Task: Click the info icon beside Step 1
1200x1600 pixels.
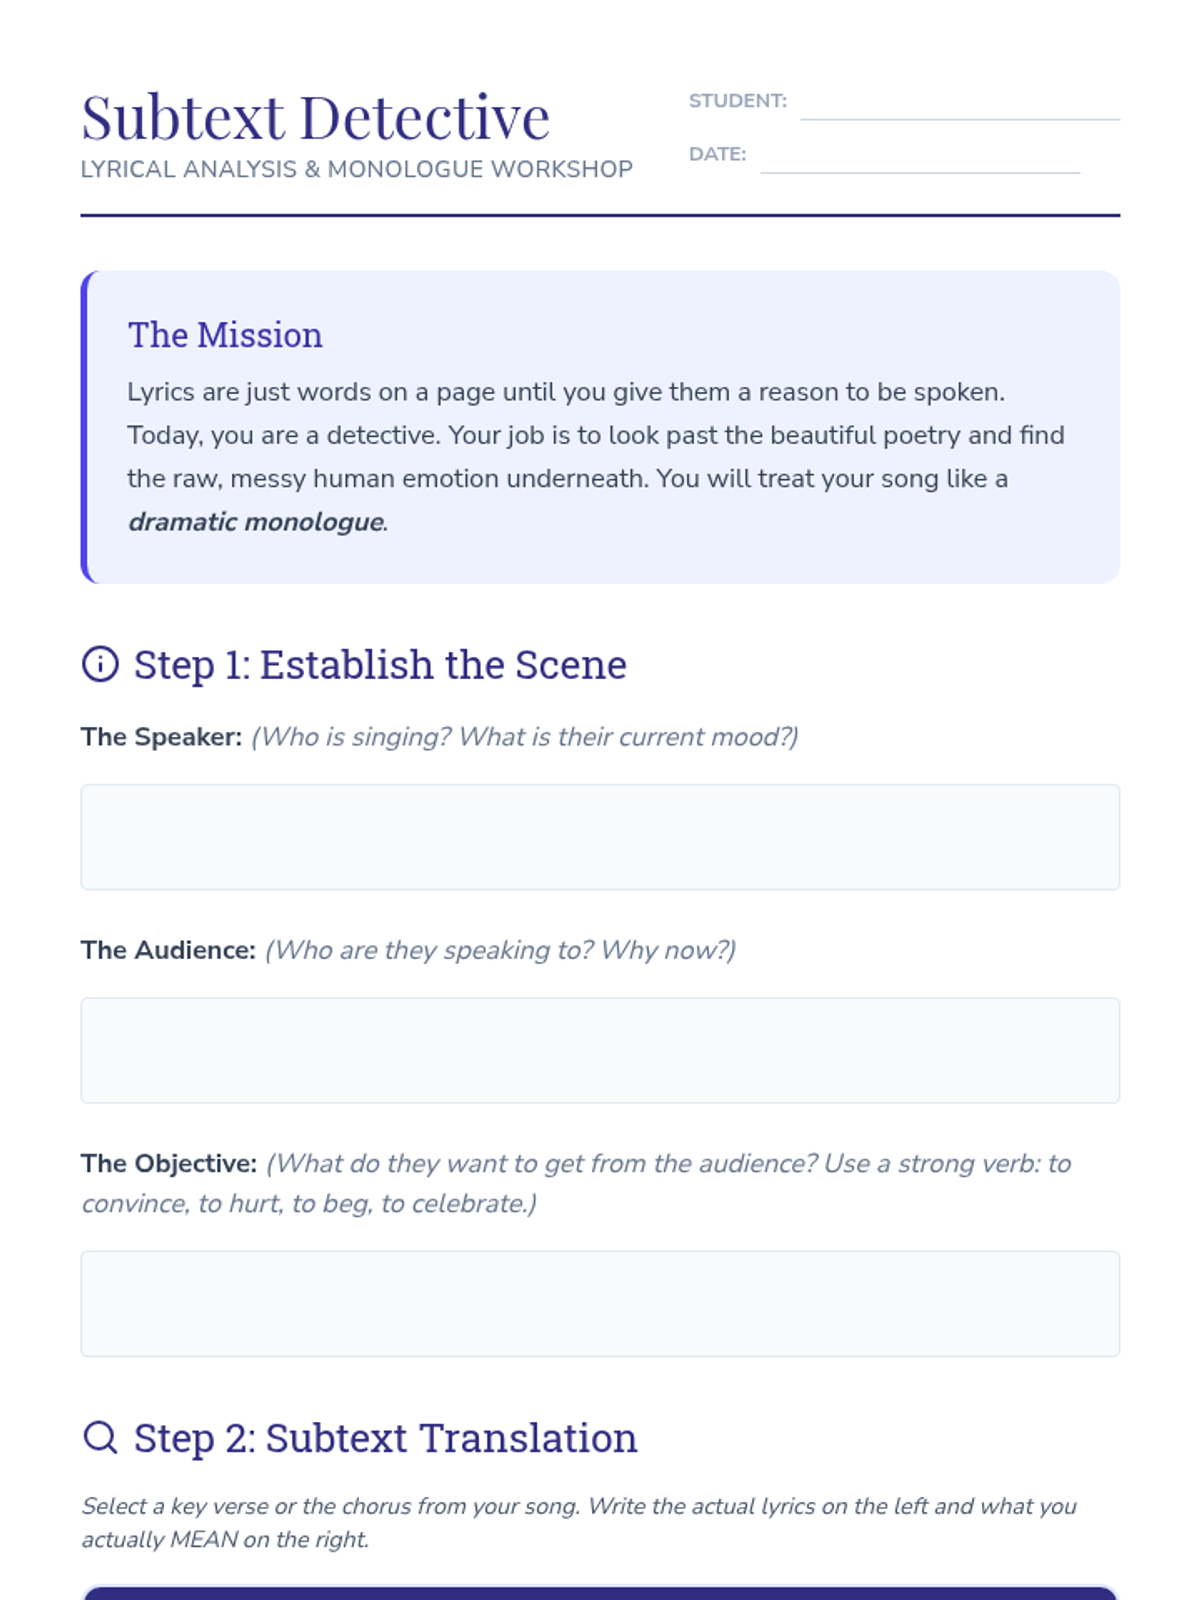Action: 100,664
